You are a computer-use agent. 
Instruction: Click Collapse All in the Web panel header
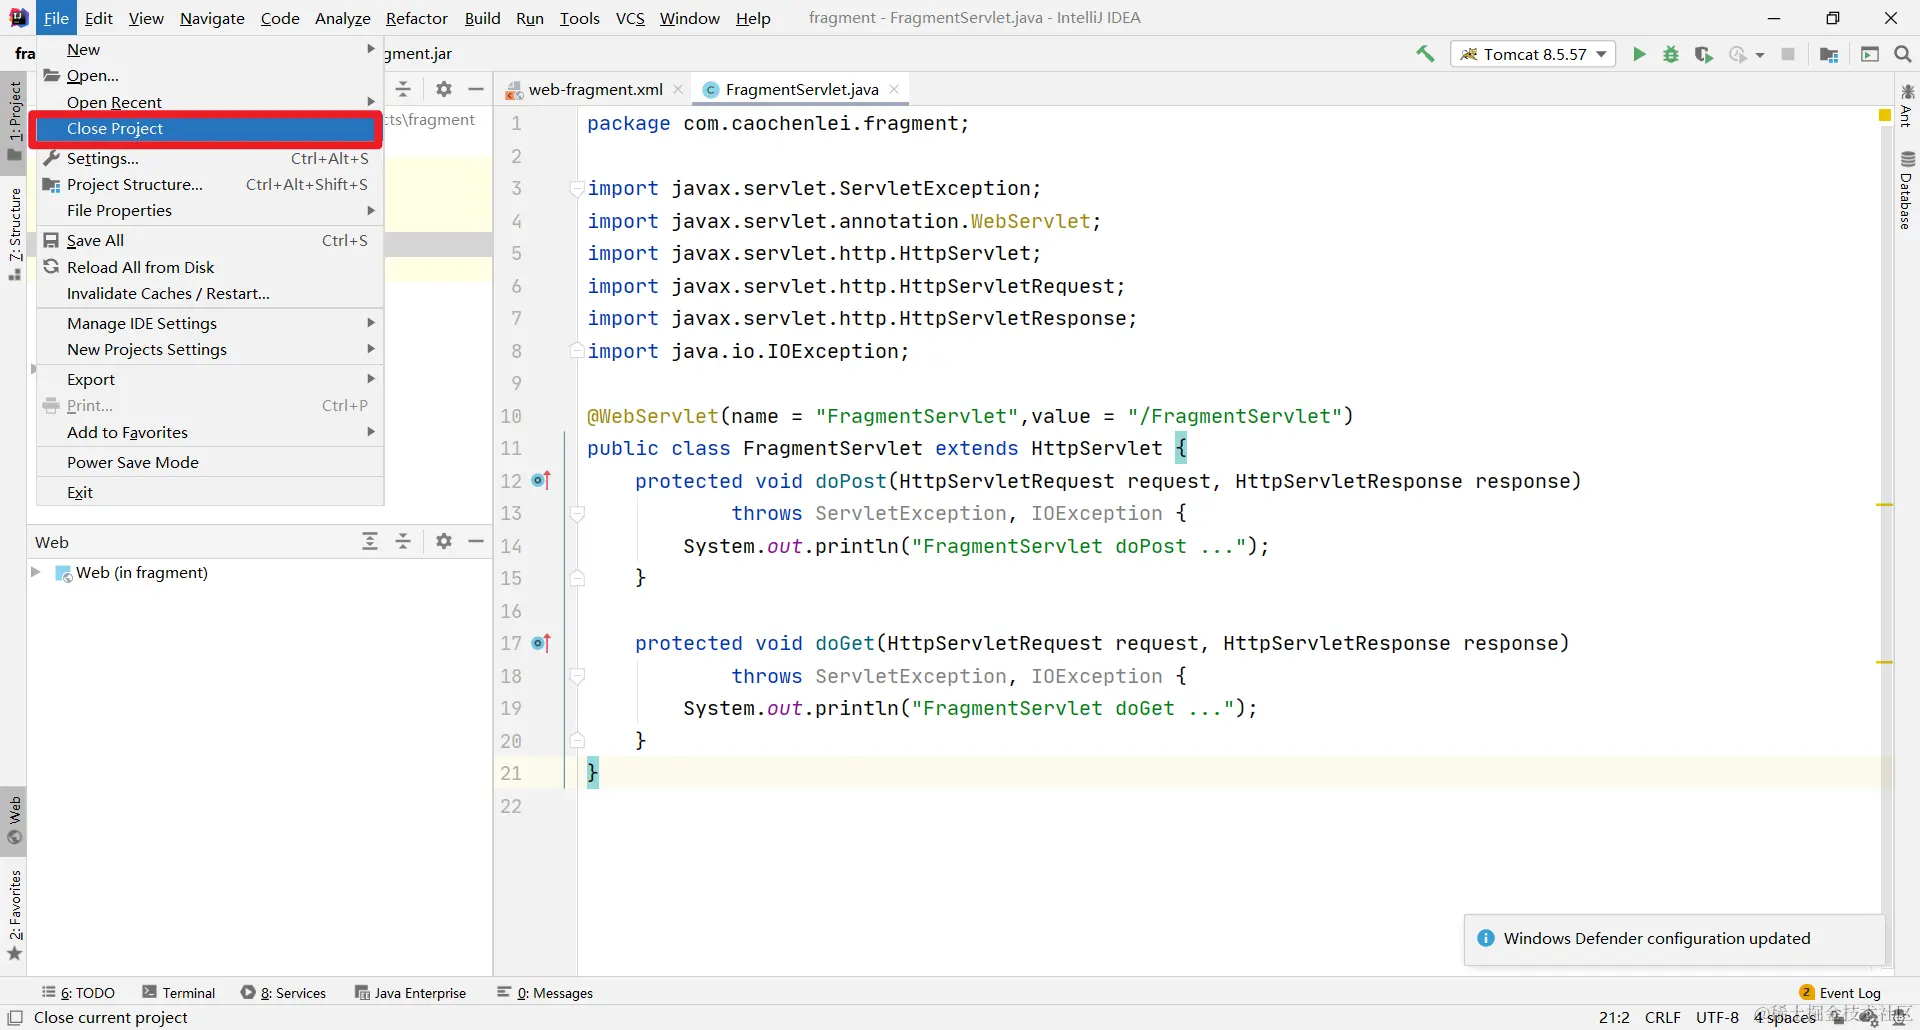pos(403,541)
